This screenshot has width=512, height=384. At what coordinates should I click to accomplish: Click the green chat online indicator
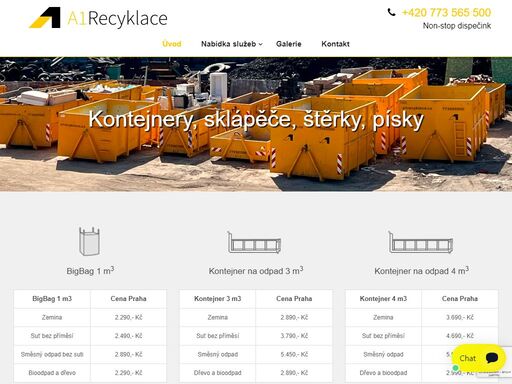[456, 368]
